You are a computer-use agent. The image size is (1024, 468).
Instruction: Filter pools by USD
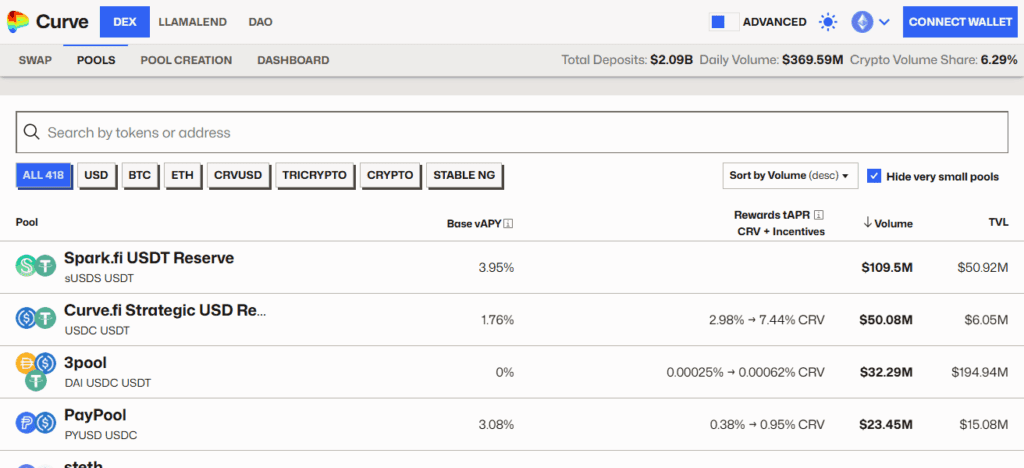click(x=96, y=176)
